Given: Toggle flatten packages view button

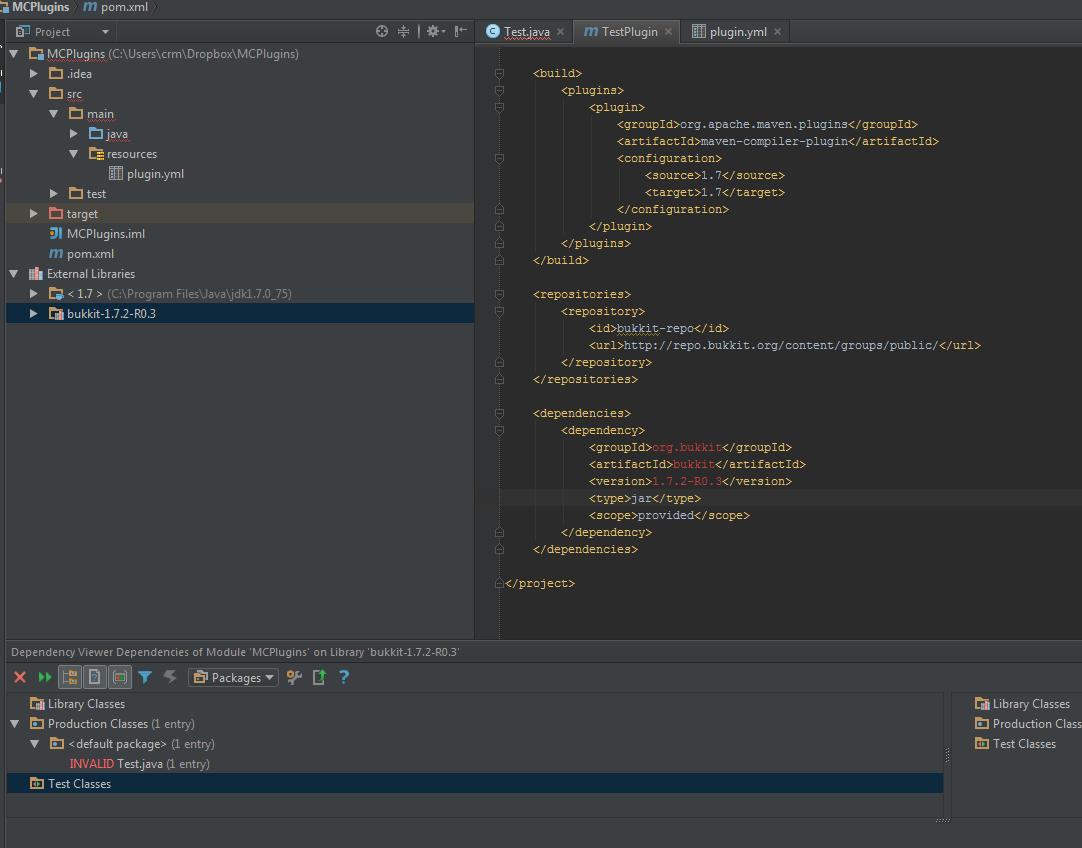Looking at the screenshot, I should click(x=70, y=677).
